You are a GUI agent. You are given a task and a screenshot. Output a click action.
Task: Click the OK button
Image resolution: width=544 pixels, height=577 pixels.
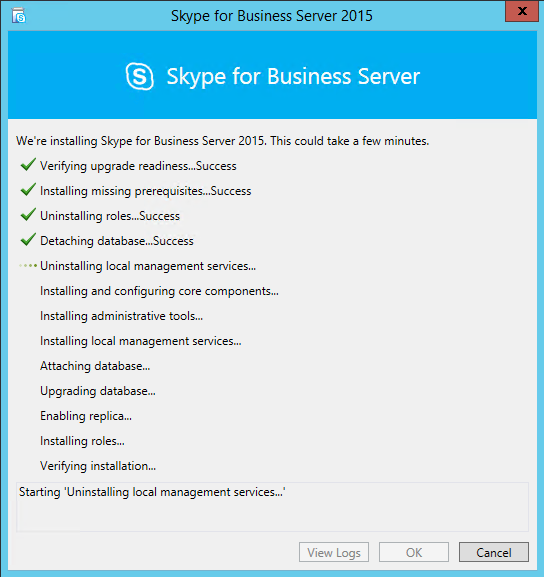click(x=414, y=552)
